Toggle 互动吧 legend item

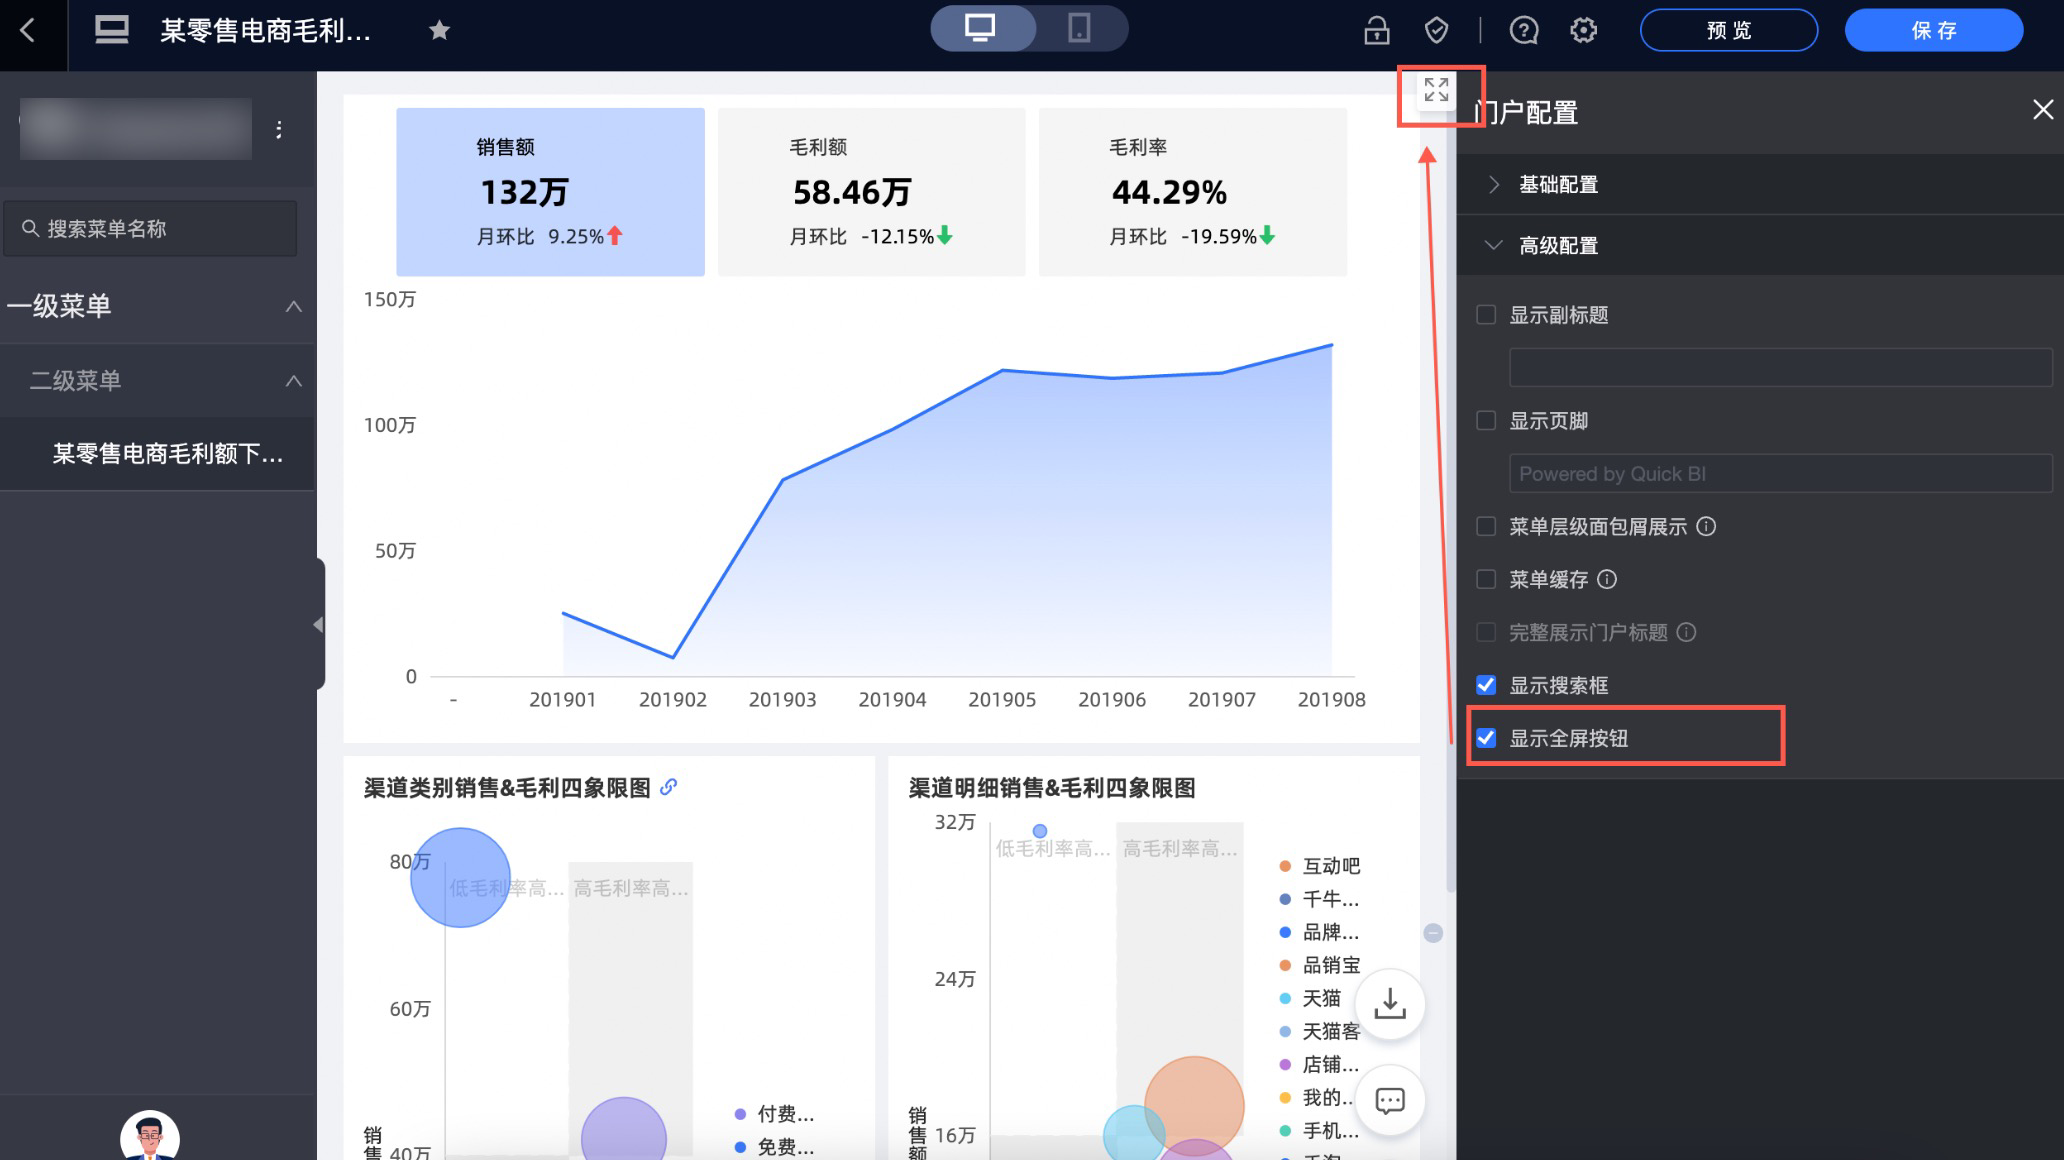[x=1320, y=866]
